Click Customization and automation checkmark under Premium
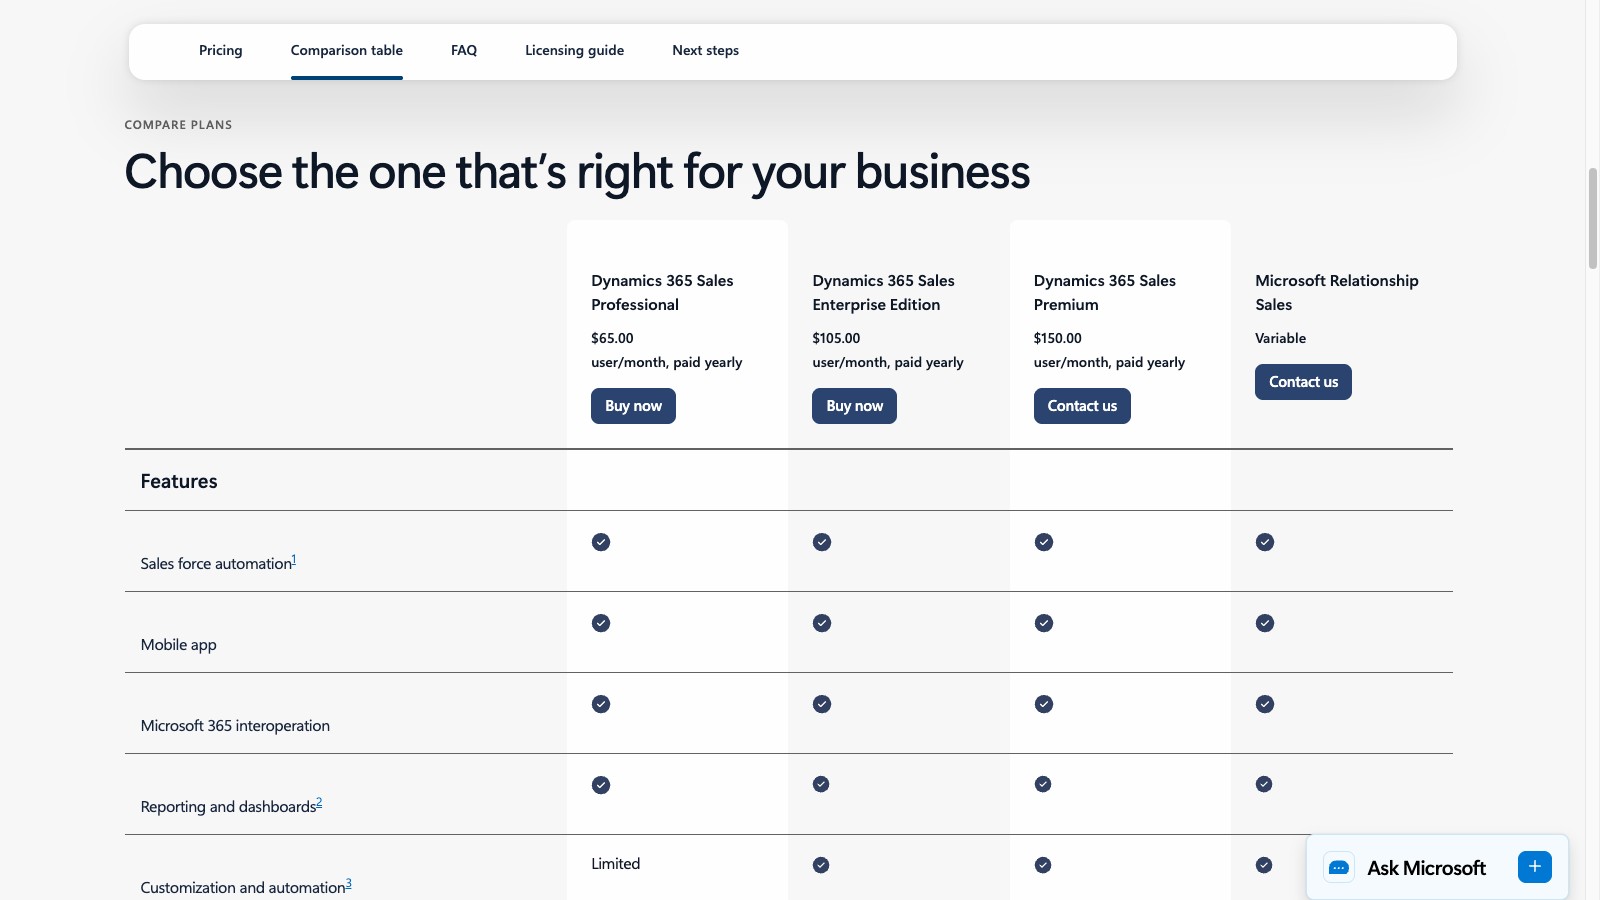 pos(1043,865)
